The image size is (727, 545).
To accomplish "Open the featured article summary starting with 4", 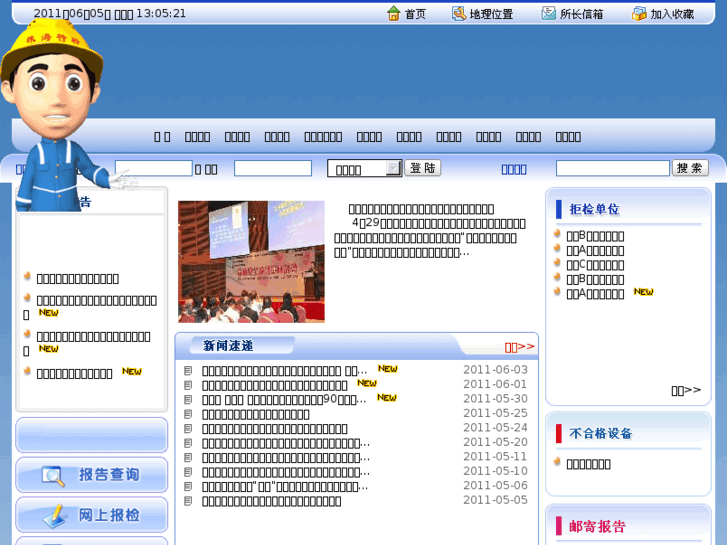I will pos(430,238).
